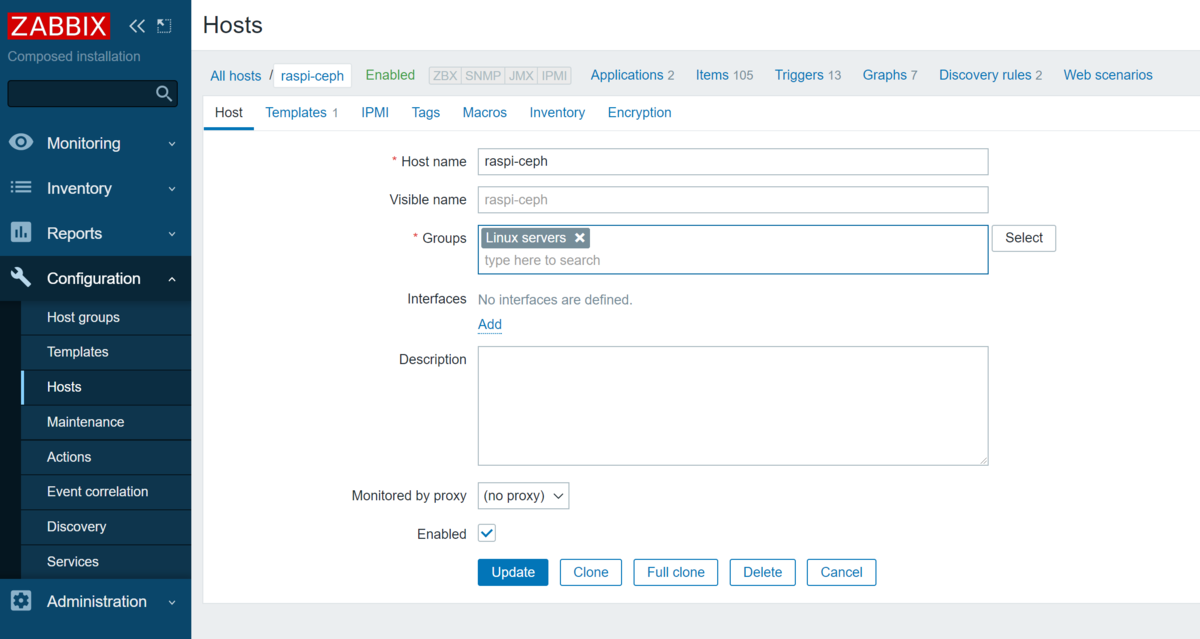Open the Templates tab
Screen dimensions: 1200x639
pos(296,113)
